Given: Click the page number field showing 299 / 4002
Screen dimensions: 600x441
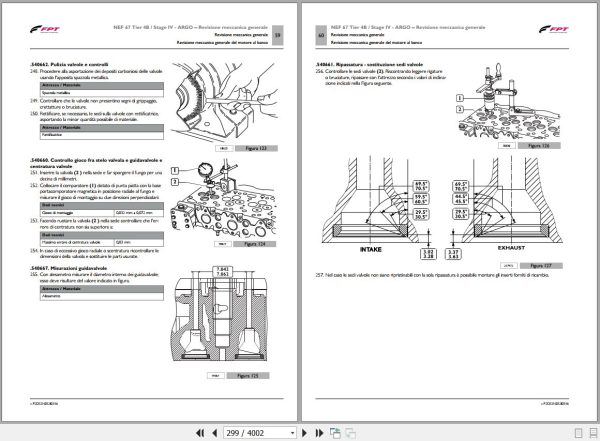Looking at the screenshot, I should pyautogui.click(x=256, y=433).
